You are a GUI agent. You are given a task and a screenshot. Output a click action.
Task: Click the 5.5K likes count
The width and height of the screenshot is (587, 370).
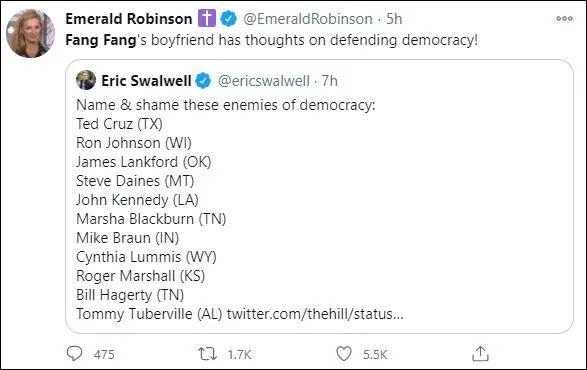tap(375, 354)
